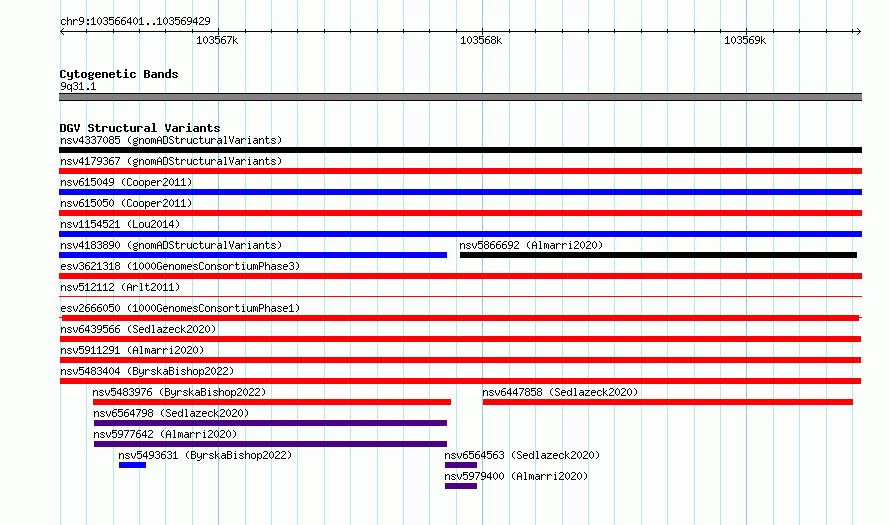
Task: Select the short purple nsv5979400 bar
Action: point(461,486)
